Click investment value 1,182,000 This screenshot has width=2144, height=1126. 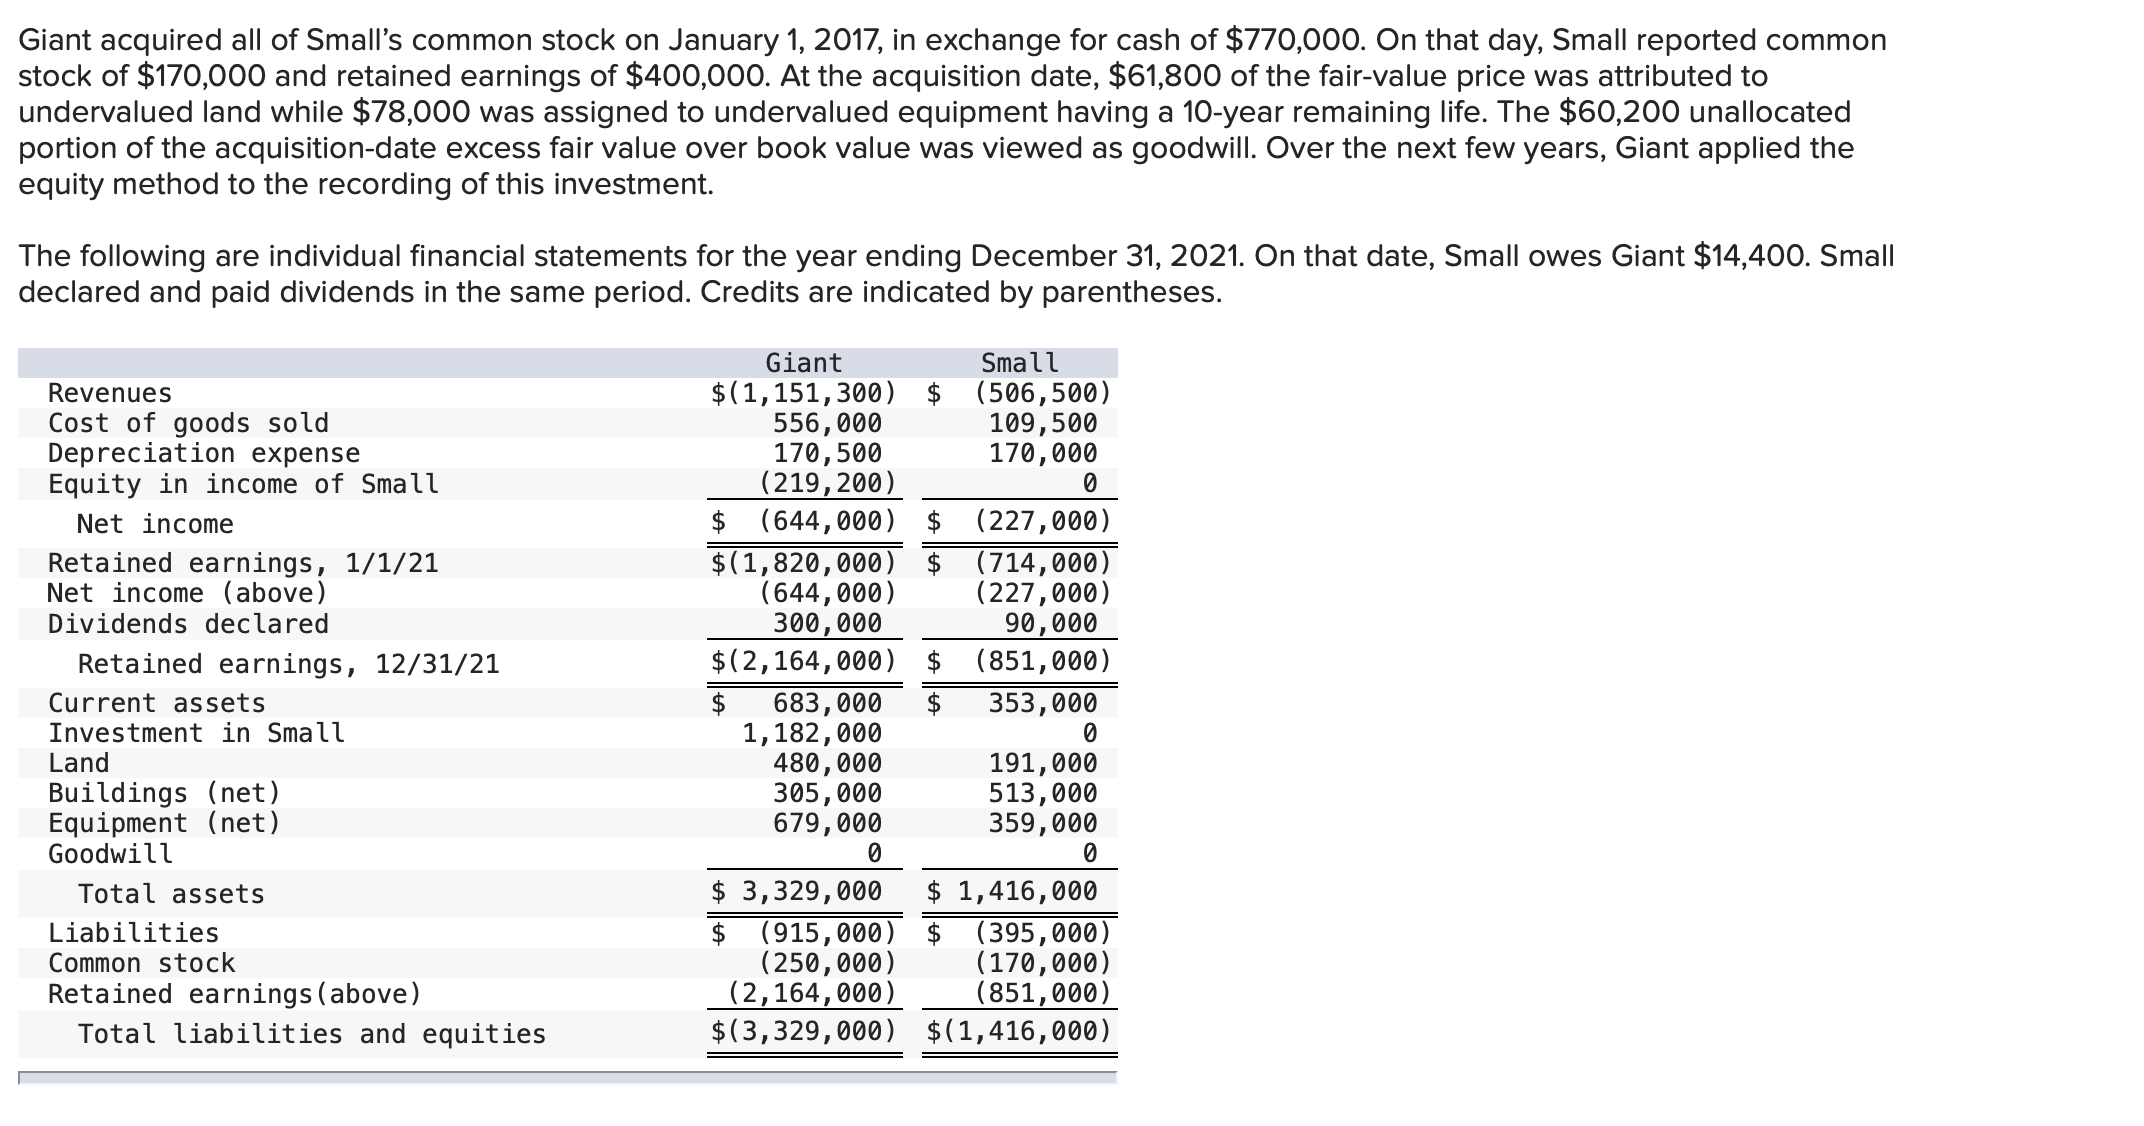click(x=812, y=733)
